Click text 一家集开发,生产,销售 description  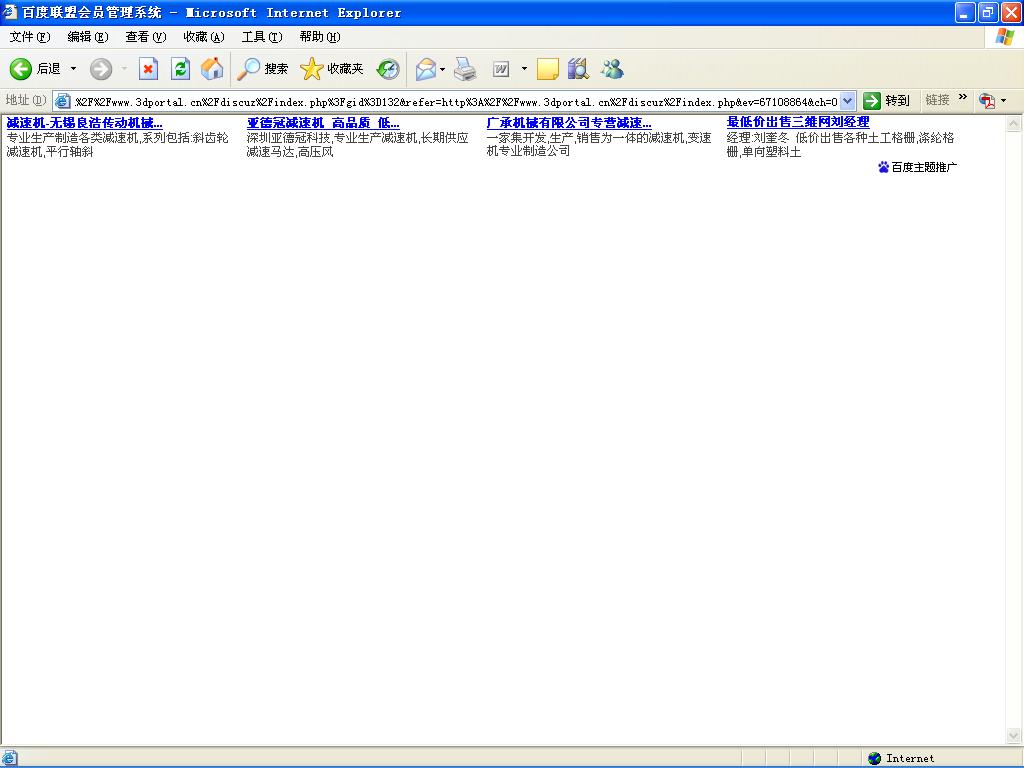coord(599,144)
